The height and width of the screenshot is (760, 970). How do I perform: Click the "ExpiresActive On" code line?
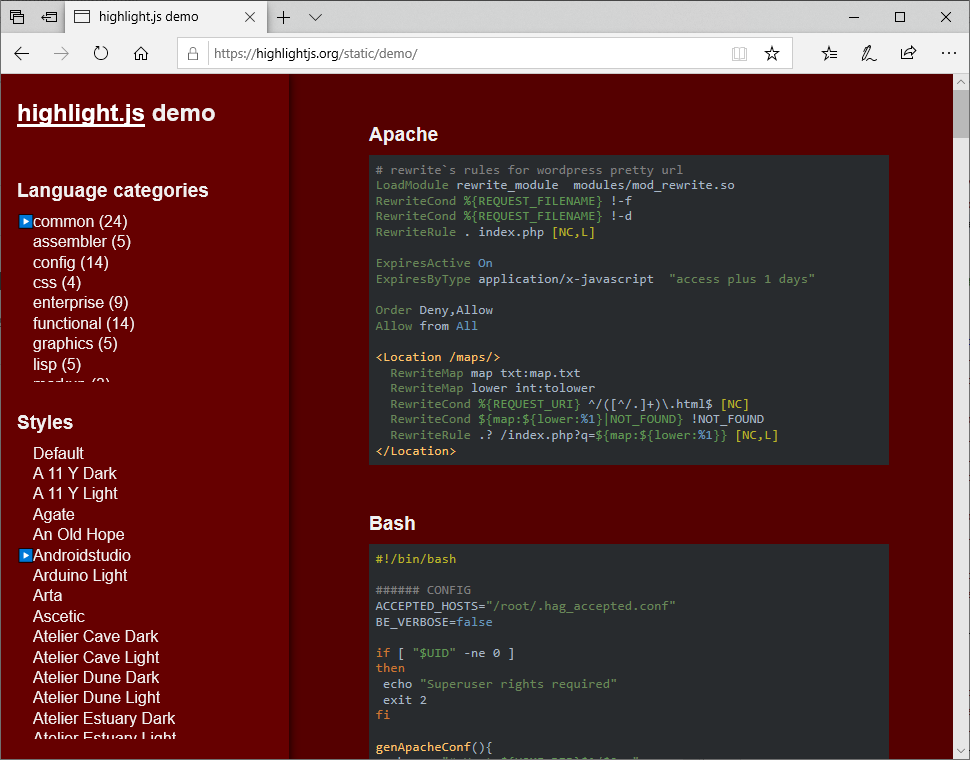tap(434, 263)
